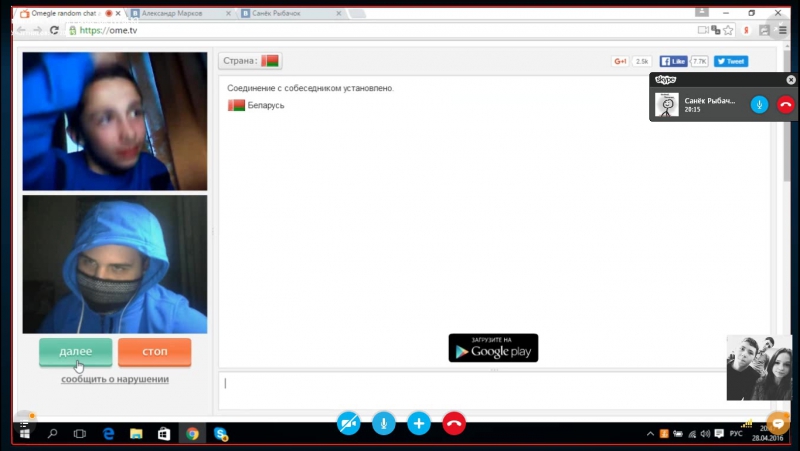Image resolution: width=800 pixels, height=451 pixels.
Task: Click the orange 'стоп' button
Action: click(x=155, y=352)
